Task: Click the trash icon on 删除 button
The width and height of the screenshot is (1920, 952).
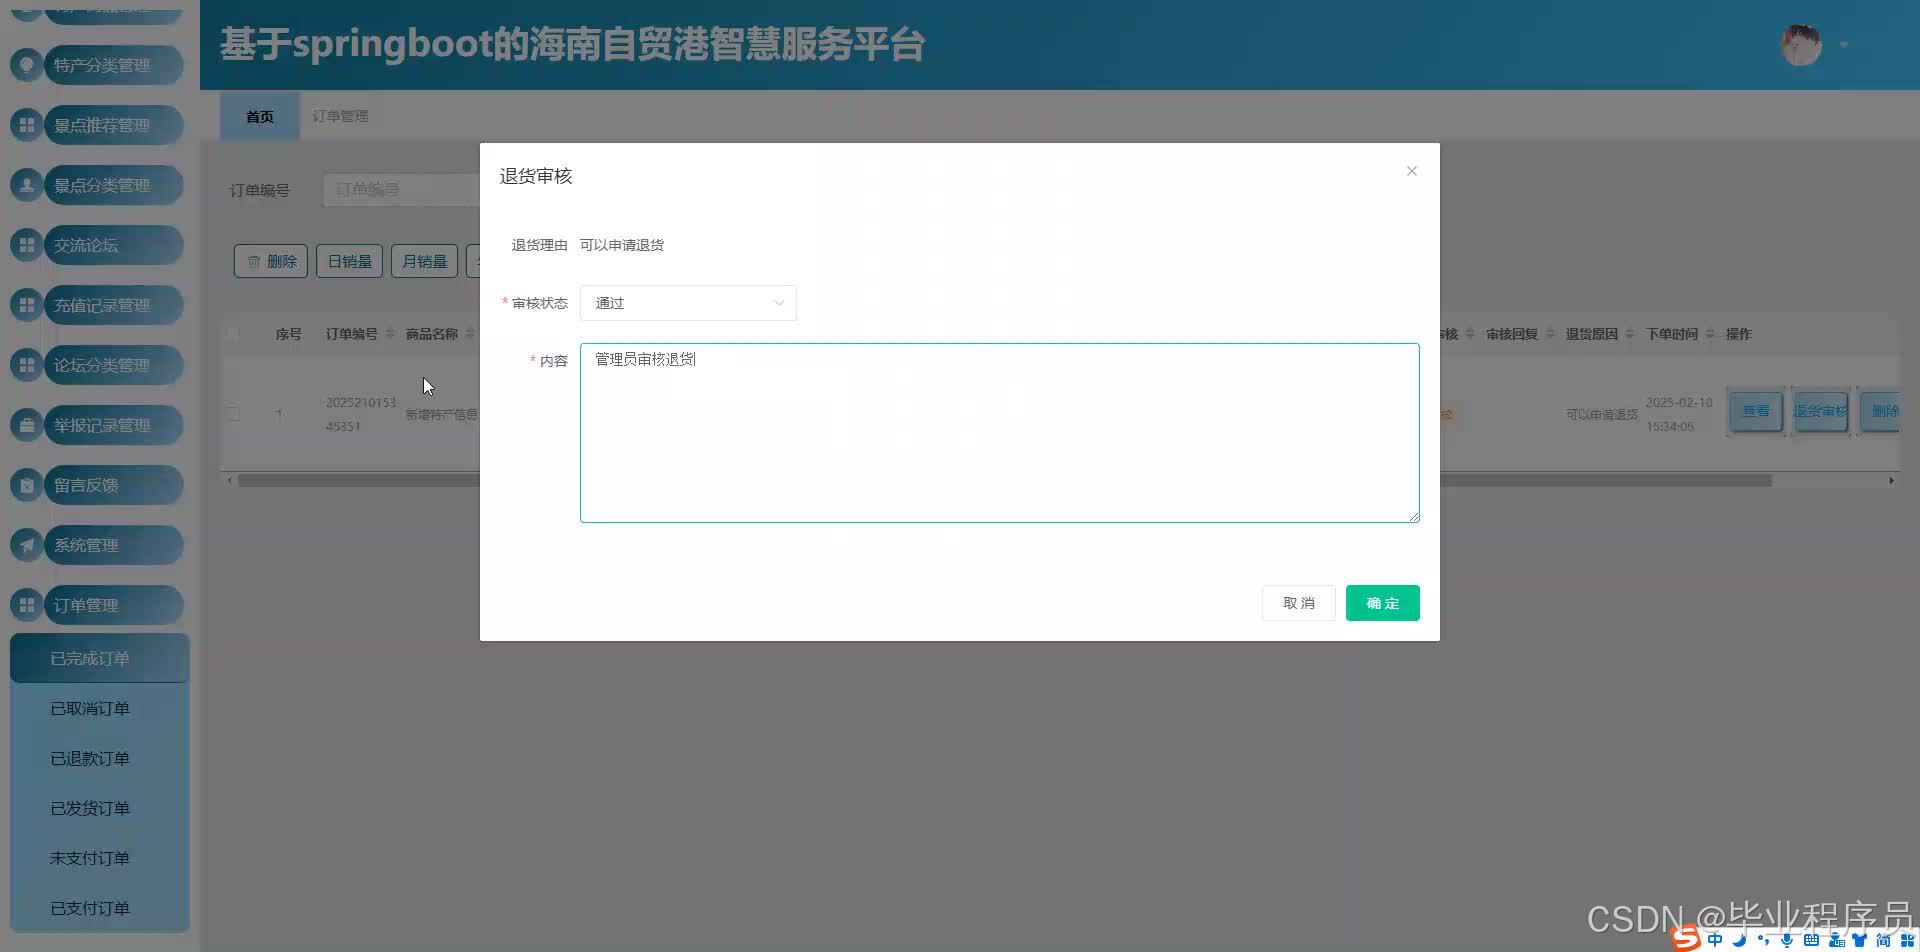Action: [253, 261]
